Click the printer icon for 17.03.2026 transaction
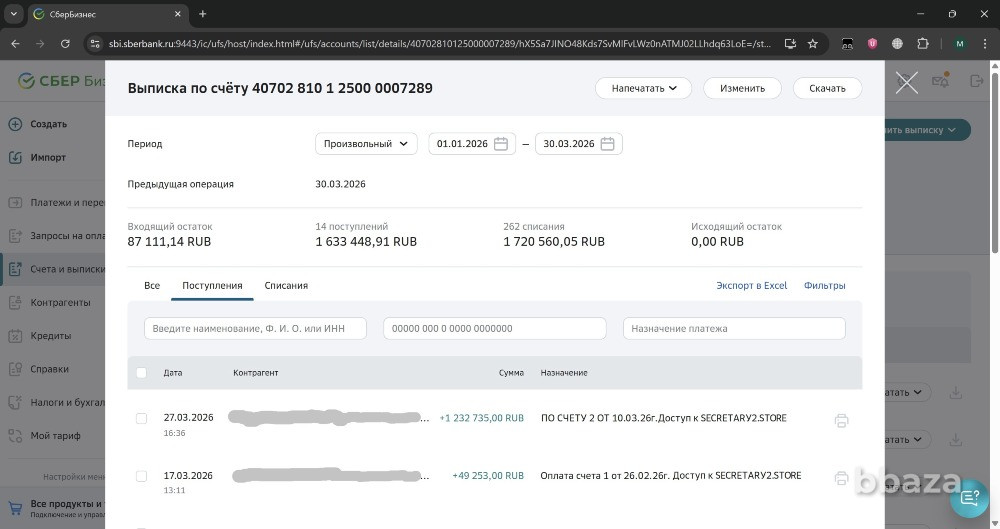Viewport: 1000px width, 529px height. tap(841, 478)
